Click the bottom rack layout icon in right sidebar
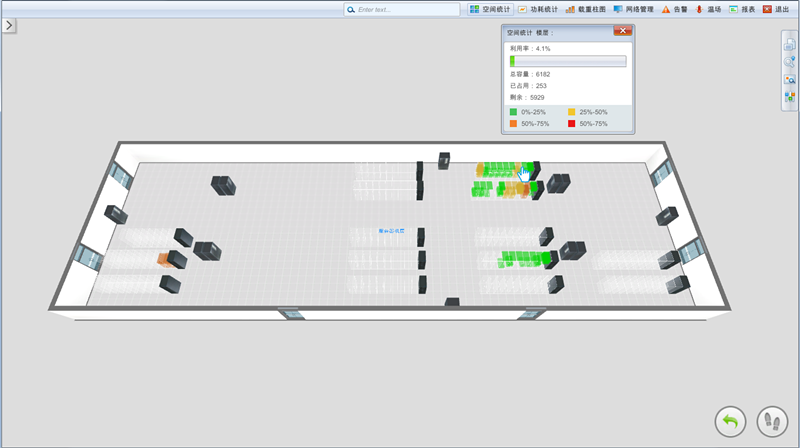This screenshot has height=448, width=800. pyautogui.click(x=789, y=97)
